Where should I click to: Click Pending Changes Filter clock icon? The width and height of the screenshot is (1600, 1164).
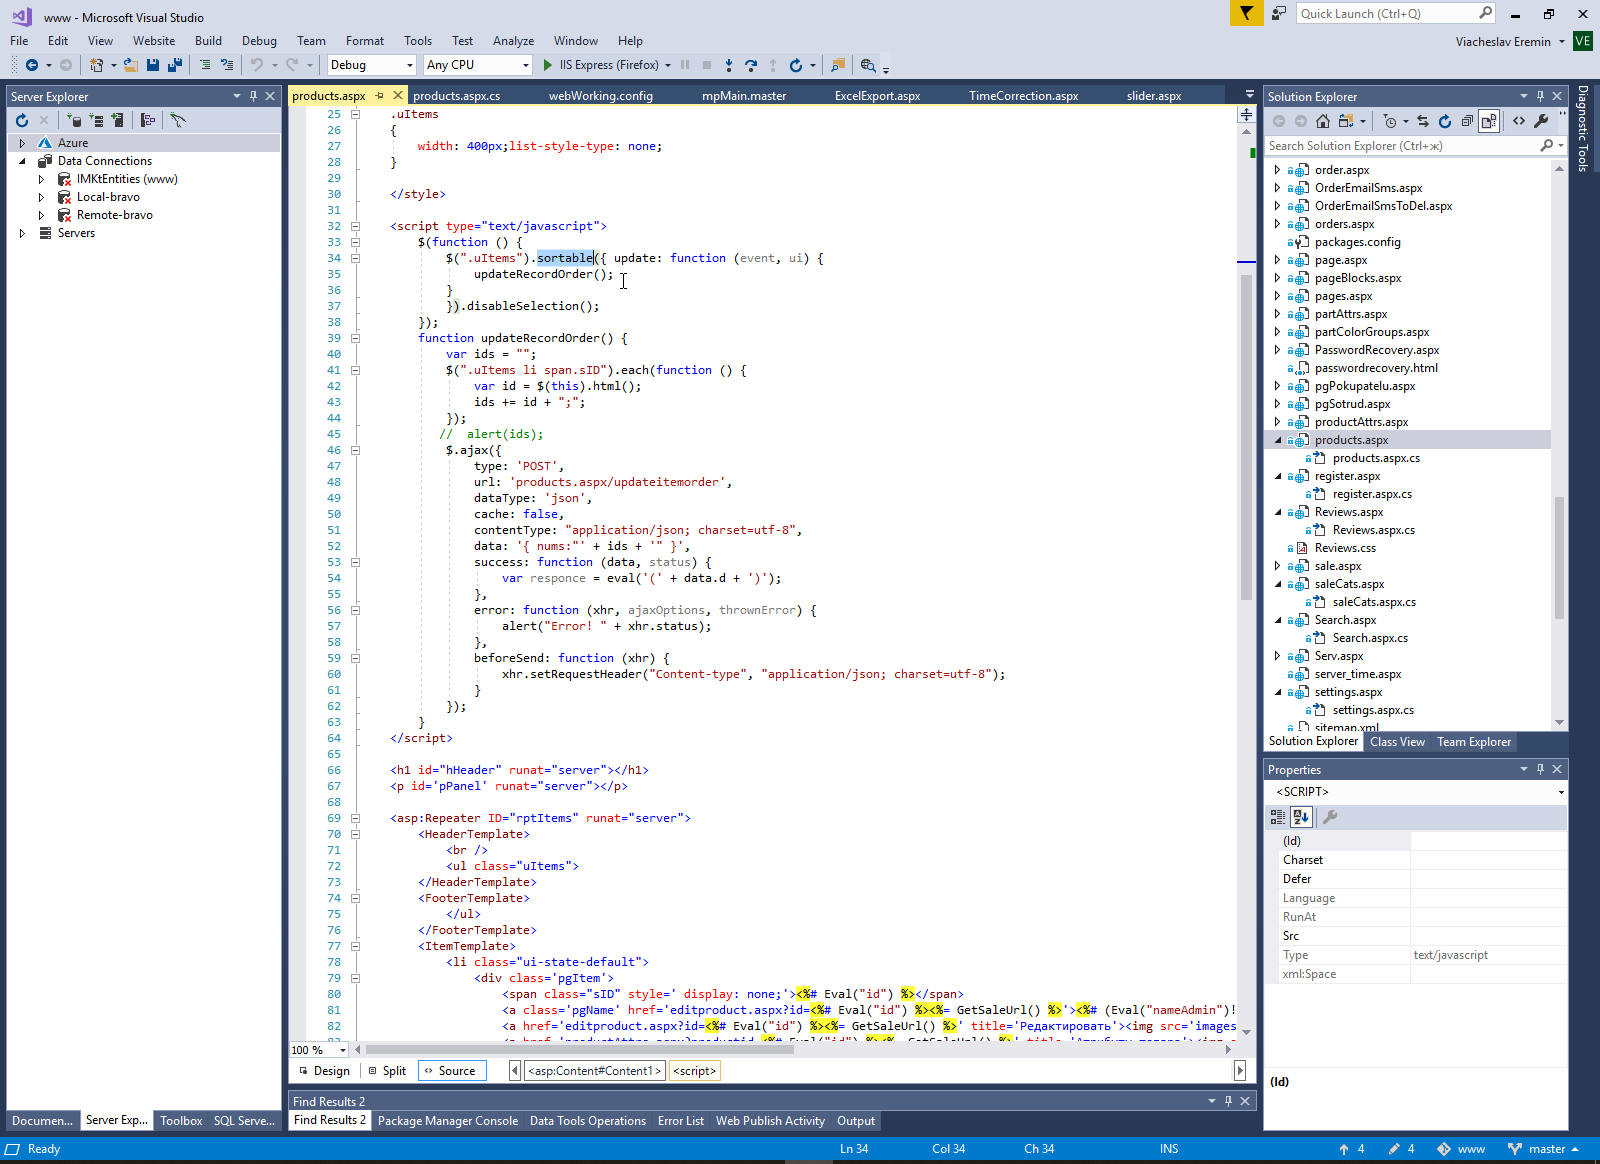pos(1390,121)
